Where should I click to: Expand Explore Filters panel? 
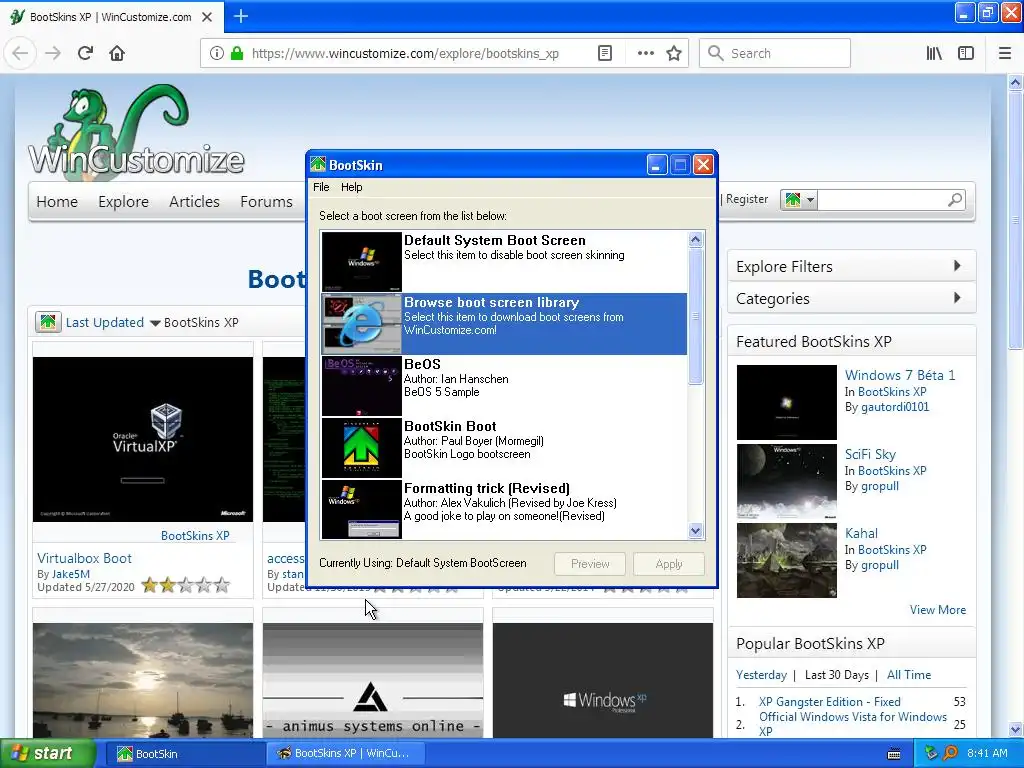tap(852, 266)
